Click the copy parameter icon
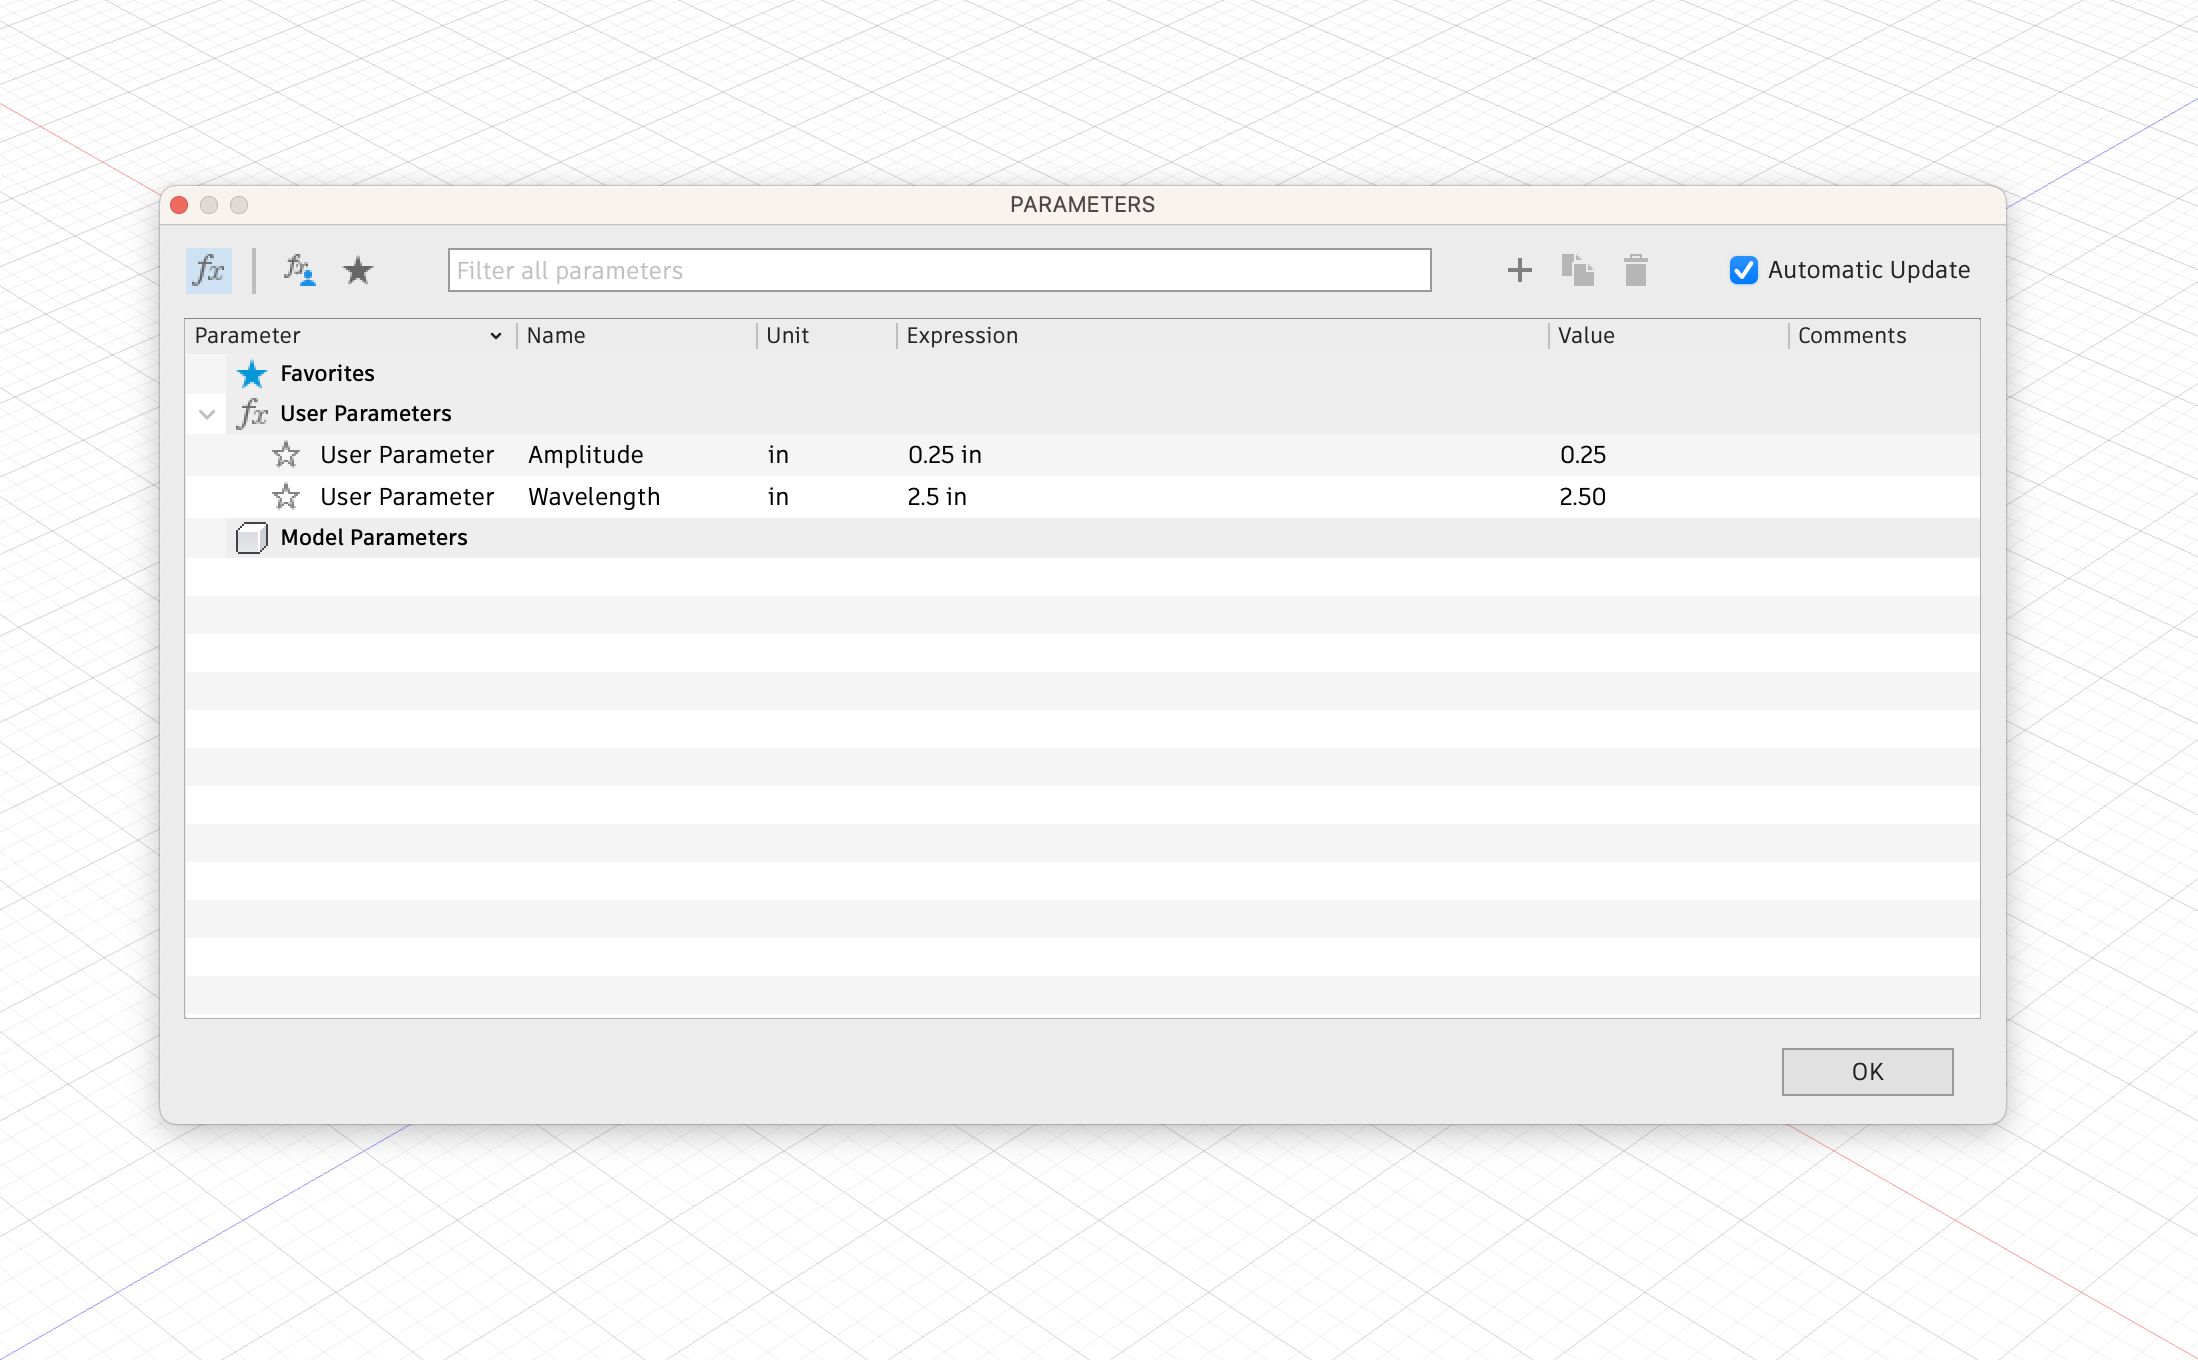 1577,270
